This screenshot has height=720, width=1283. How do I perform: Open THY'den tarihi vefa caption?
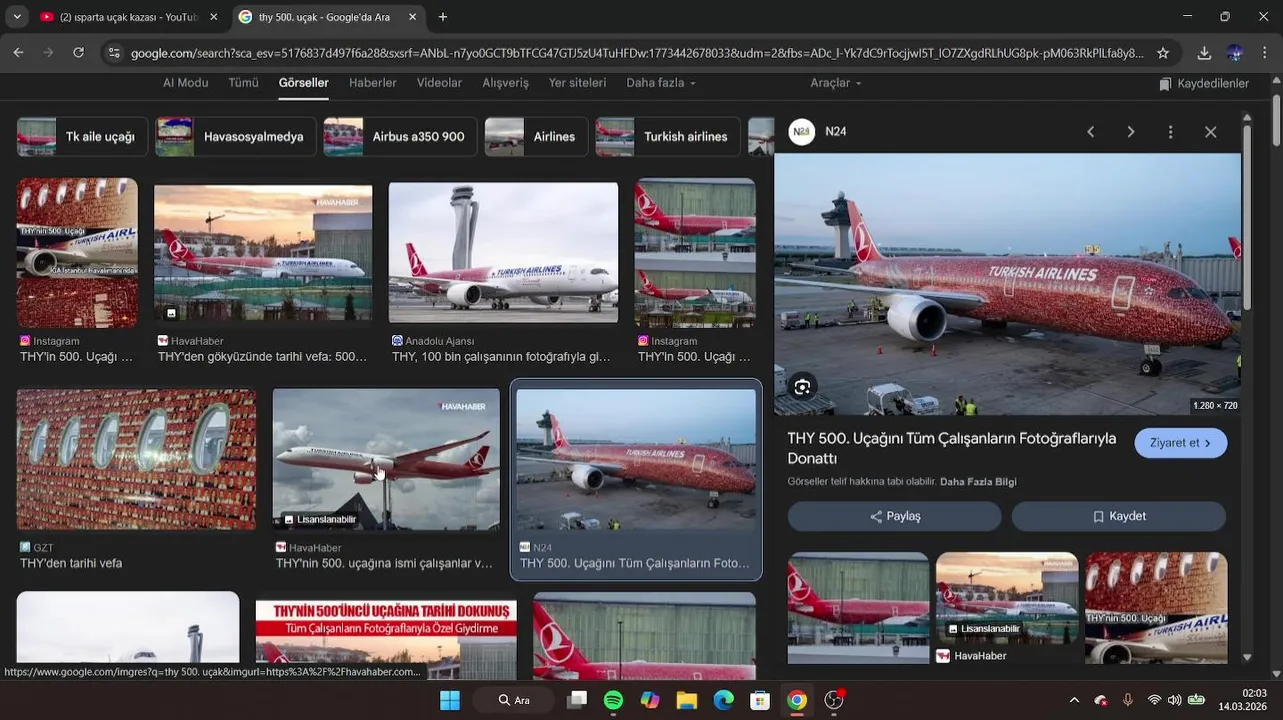click(x=71, y=563)
